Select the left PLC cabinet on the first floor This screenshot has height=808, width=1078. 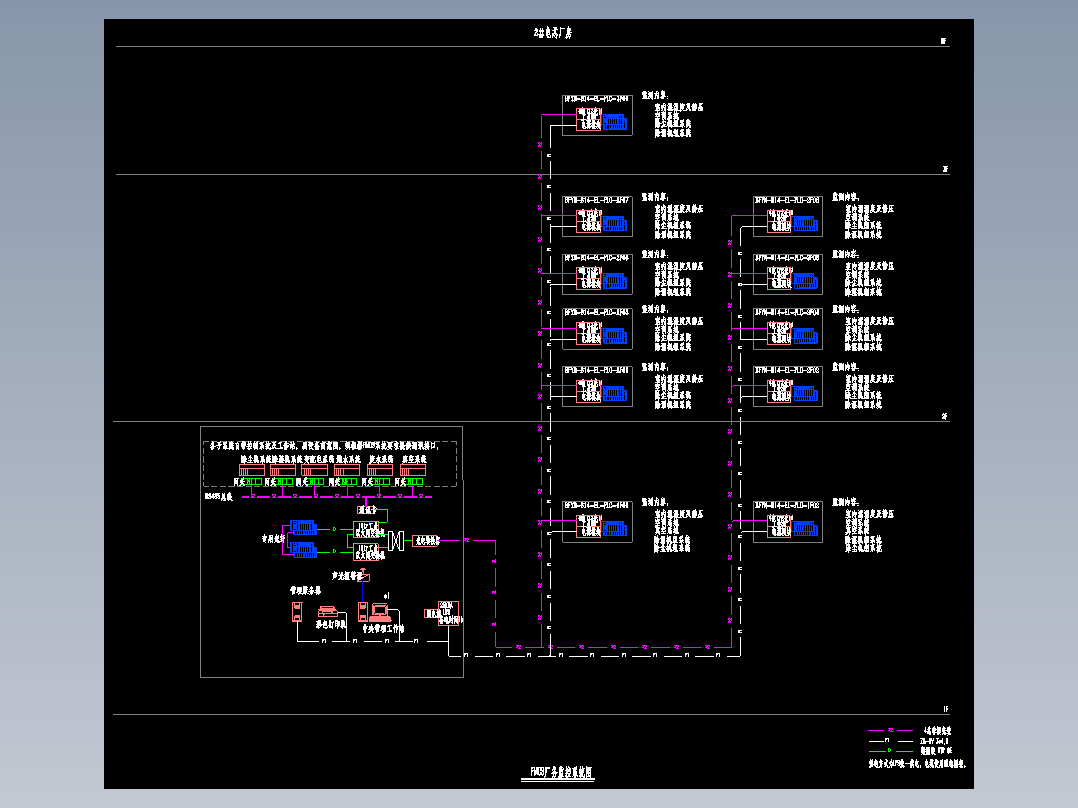click(x=597, y=522)
